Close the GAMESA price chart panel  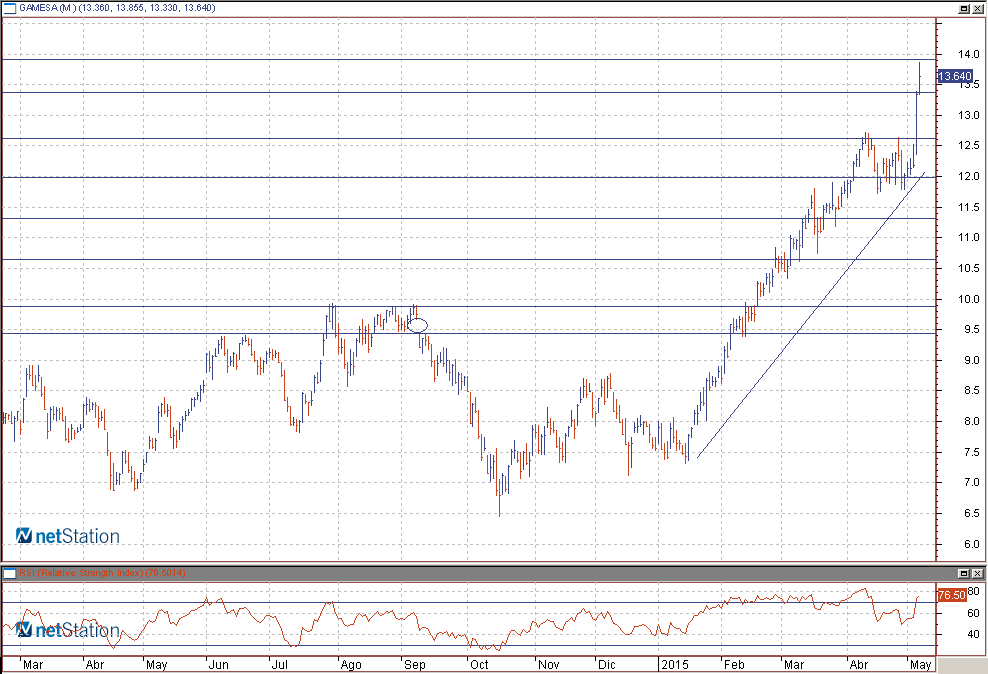click(x=978, y=8)
